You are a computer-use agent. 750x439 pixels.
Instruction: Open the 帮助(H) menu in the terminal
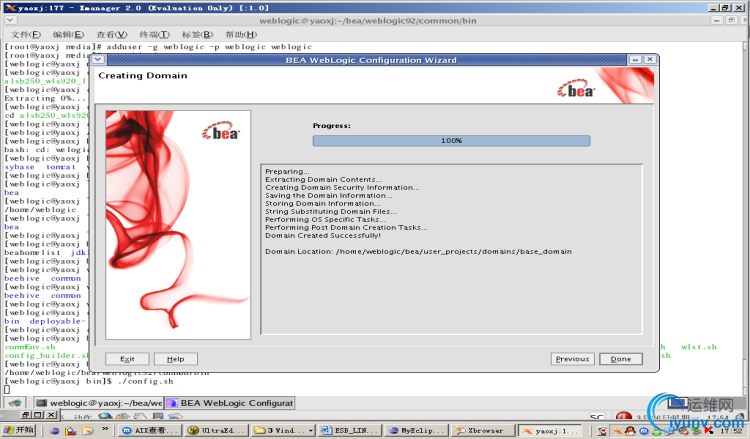pos(241,34)
